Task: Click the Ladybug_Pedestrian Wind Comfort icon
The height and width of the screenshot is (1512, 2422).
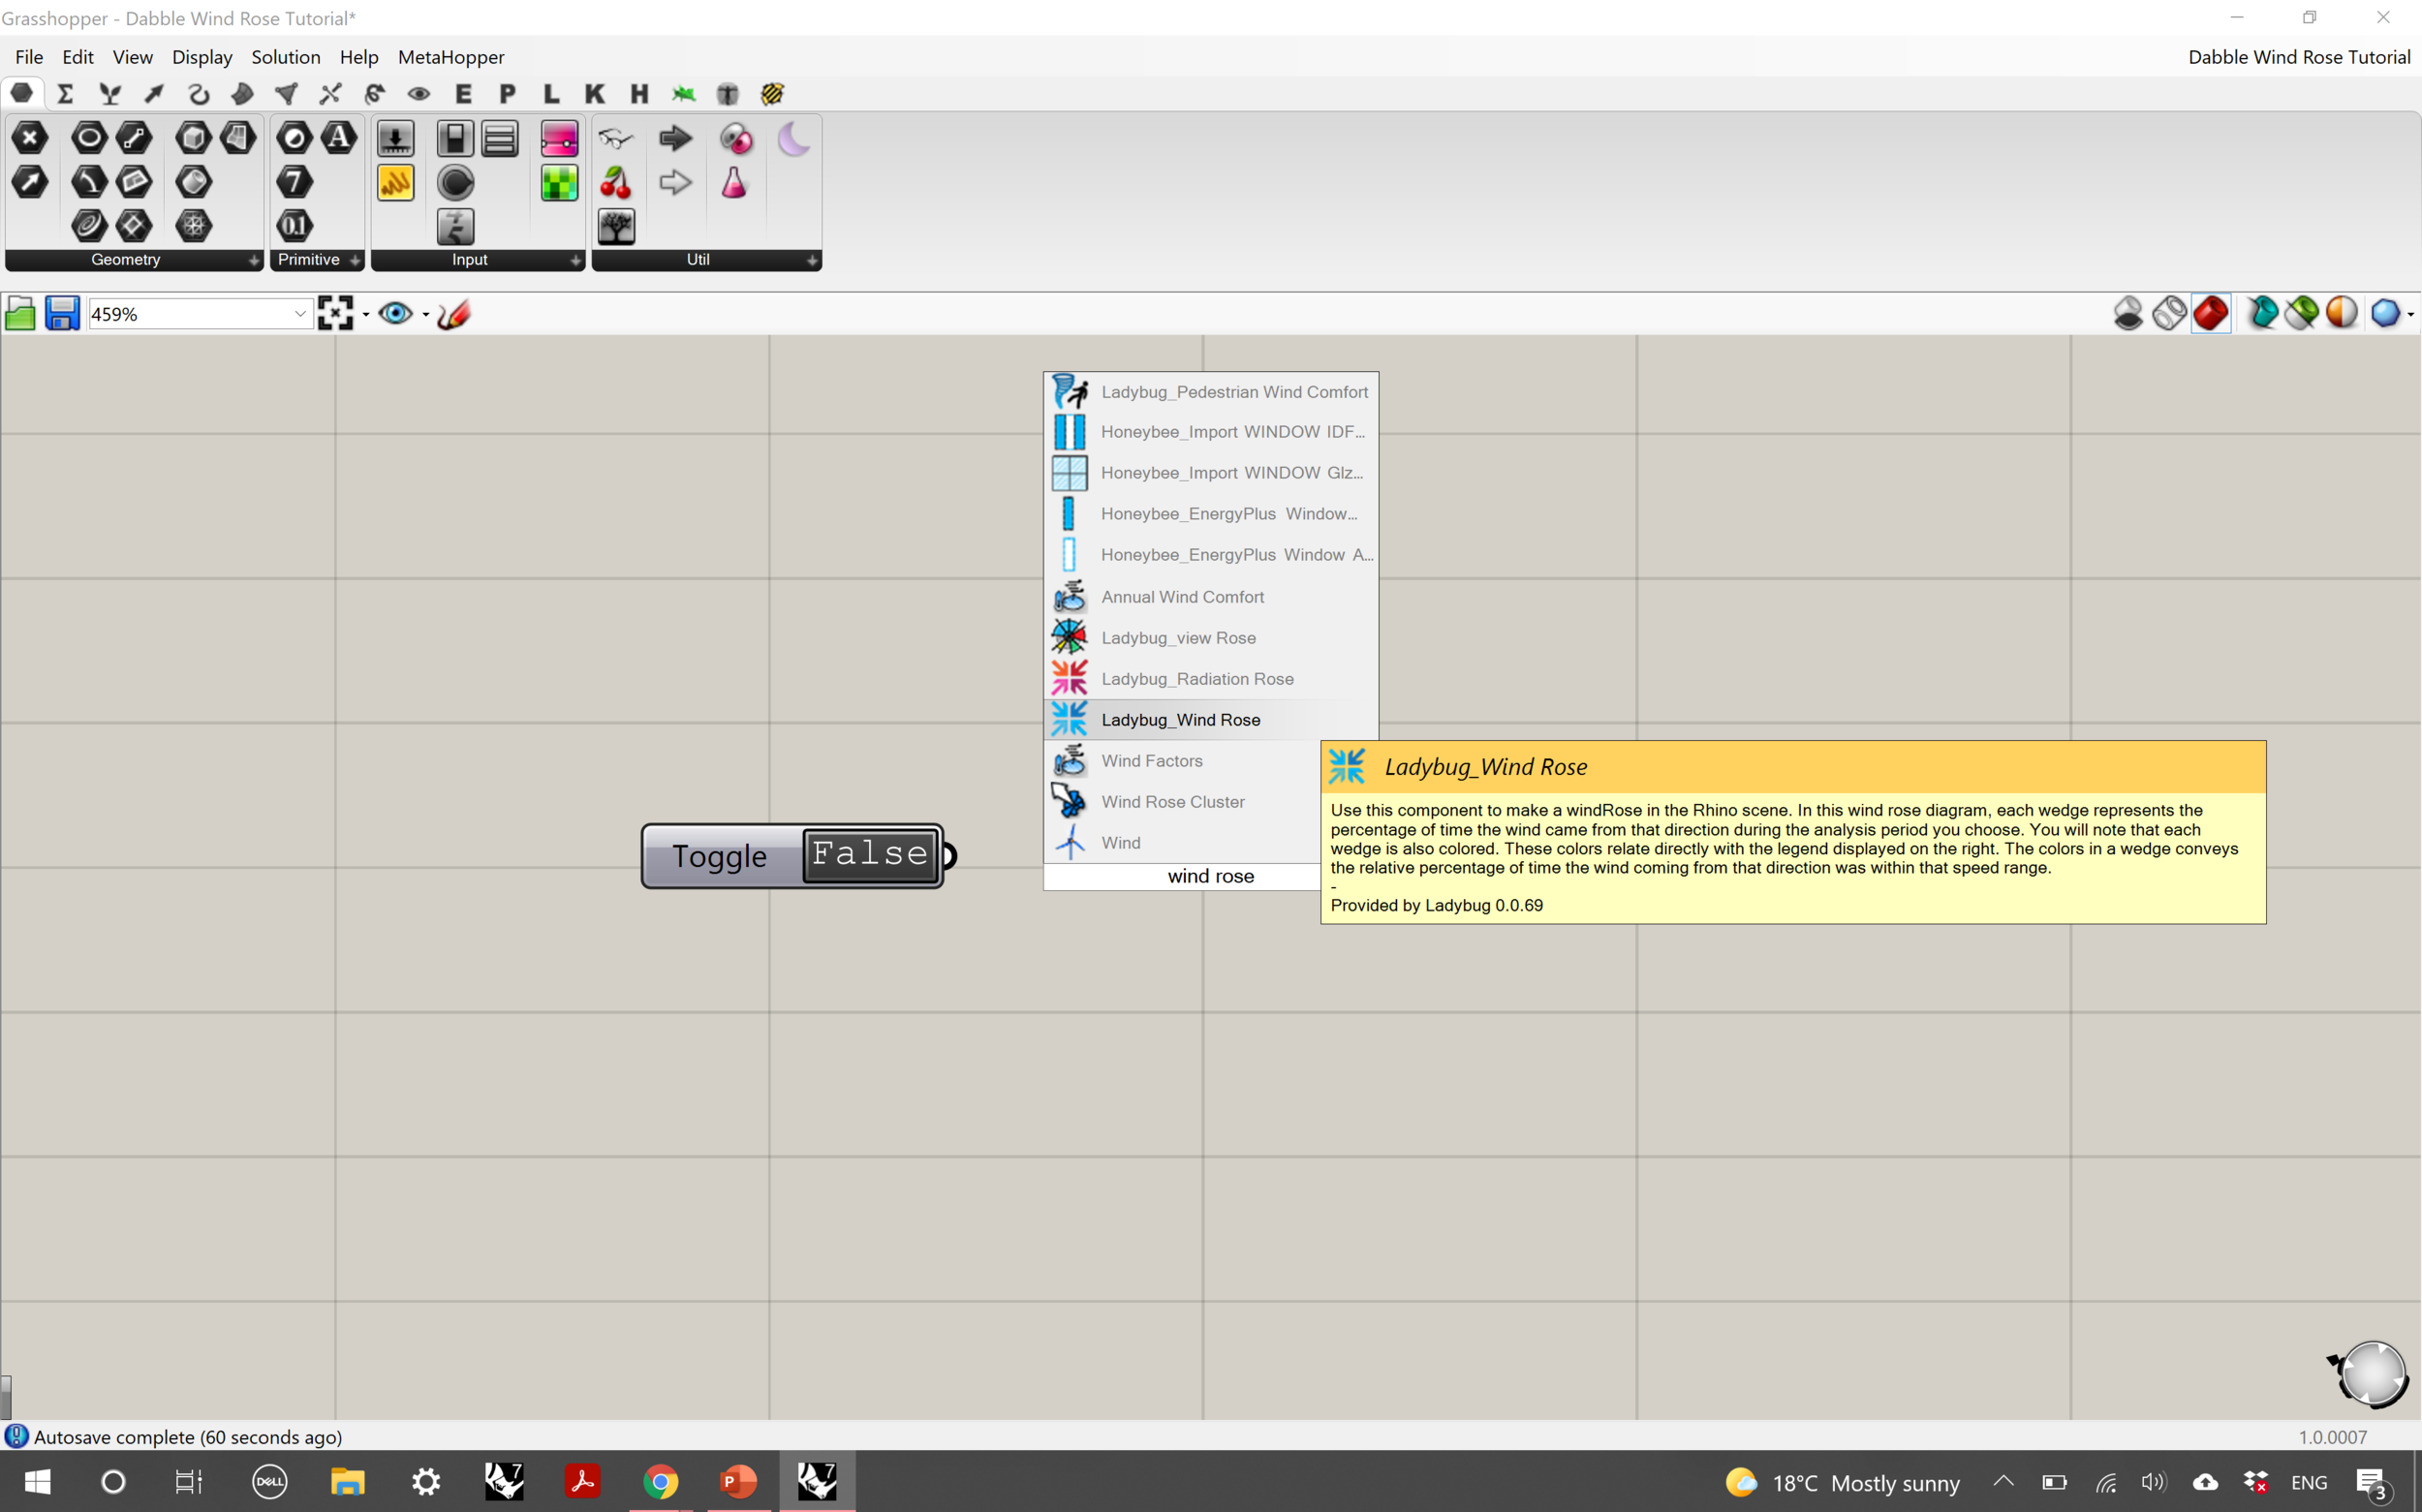Action: tap(1070, 390)
